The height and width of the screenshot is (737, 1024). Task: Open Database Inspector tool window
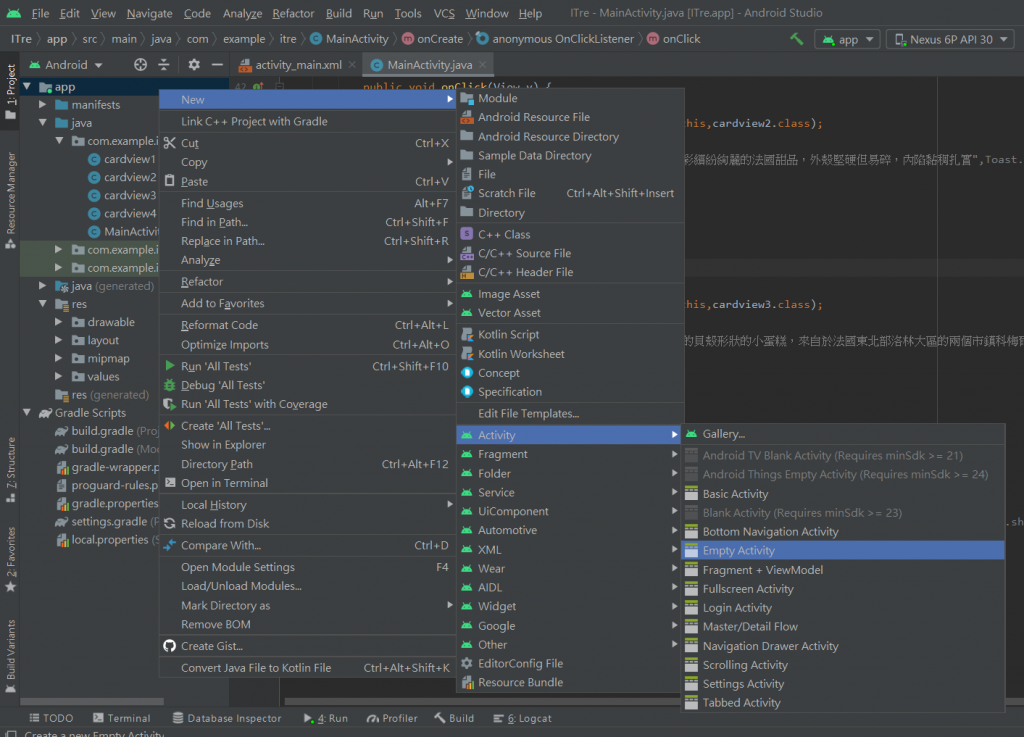pos(227,718)
